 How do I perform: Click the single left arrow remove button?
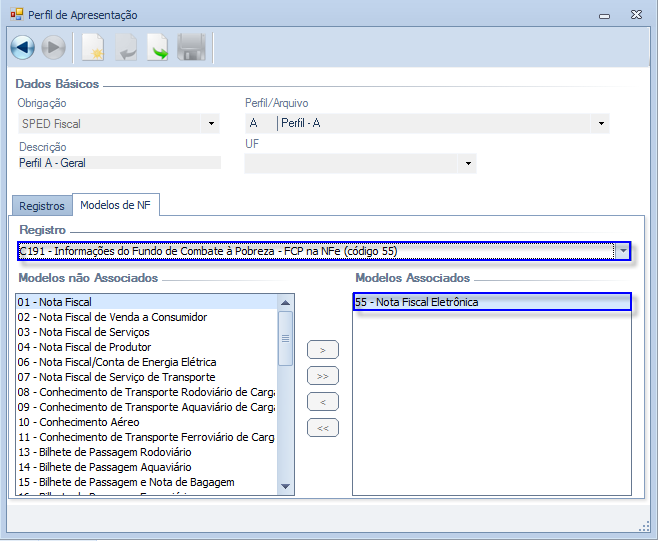[322, 402]
